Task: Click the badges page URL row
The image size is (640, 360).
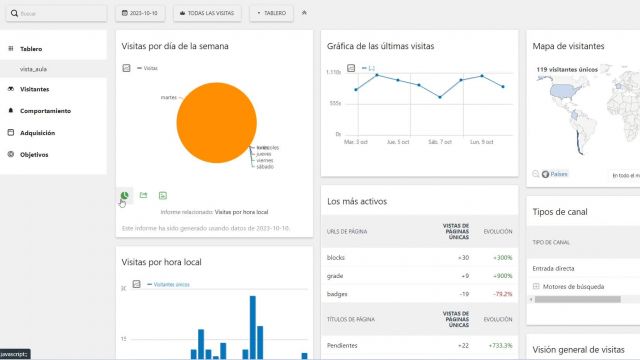Action: click(x=420, y=294)
